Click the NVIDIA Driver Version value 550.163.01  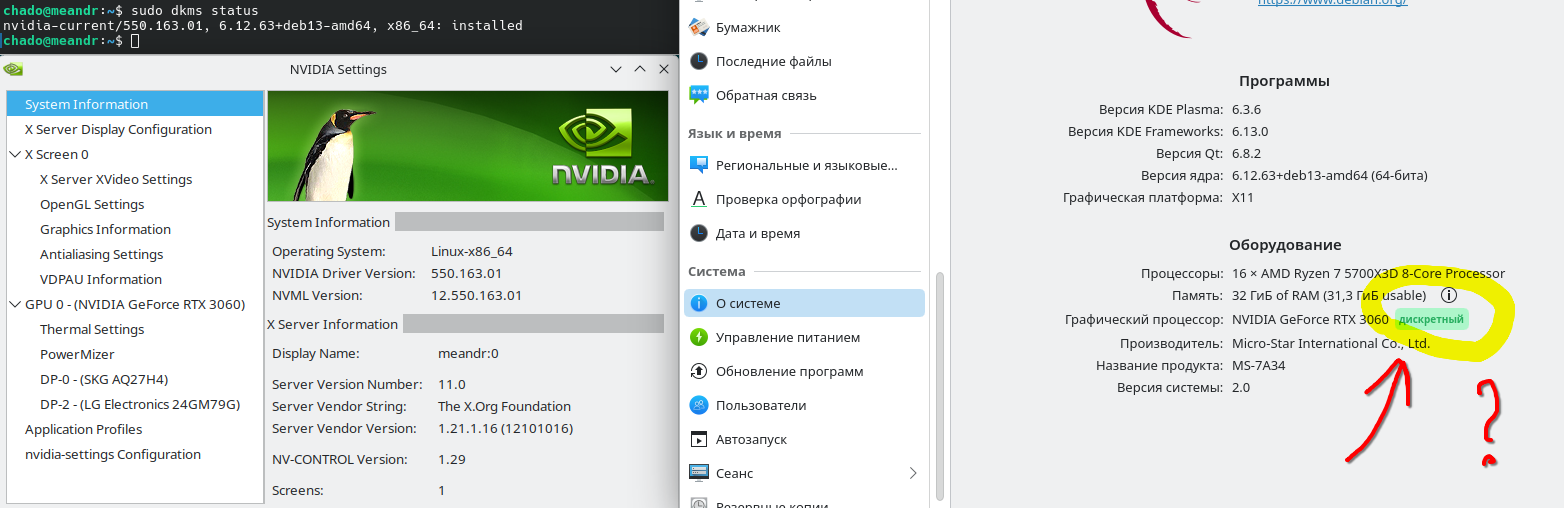pyautogui.click(x=466, y=273)
